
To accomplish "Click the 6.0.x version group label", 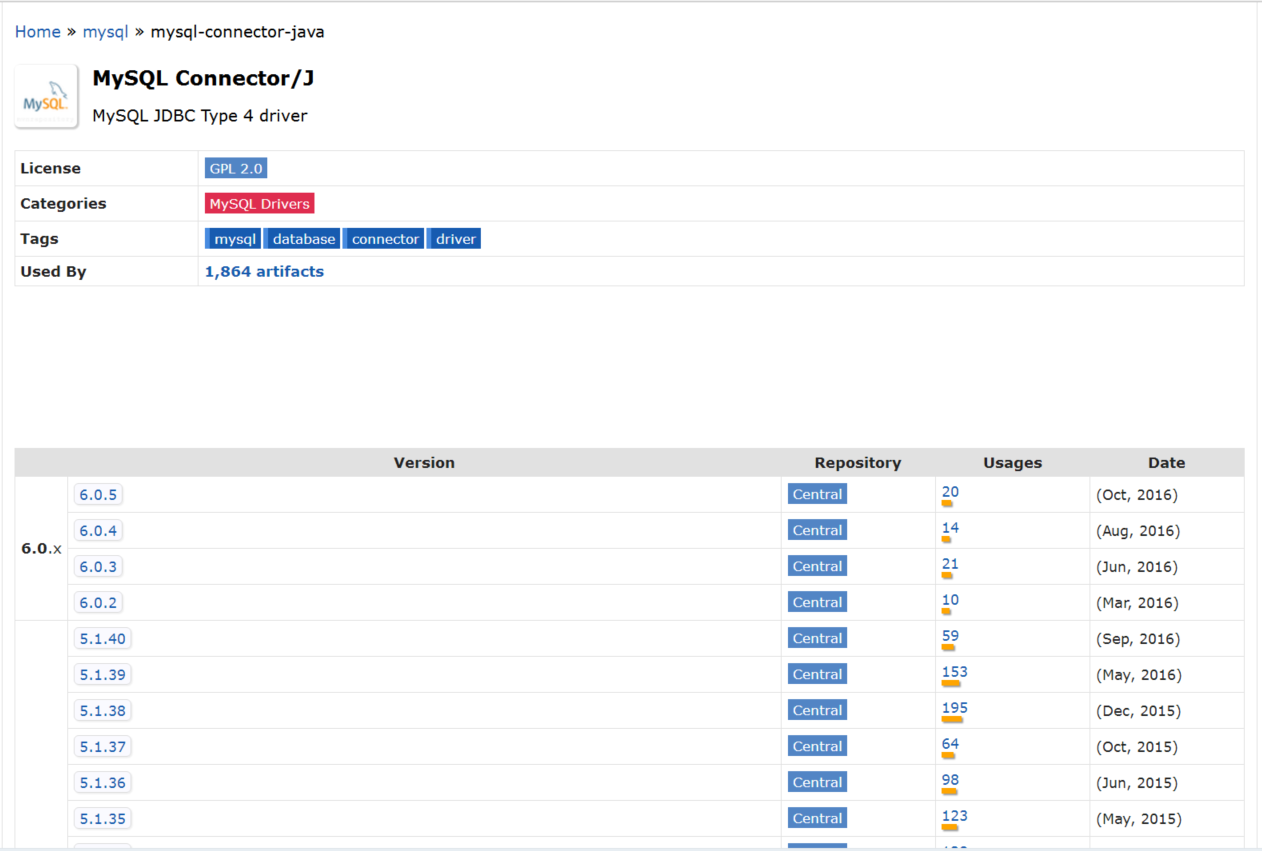I will [41, 549].
